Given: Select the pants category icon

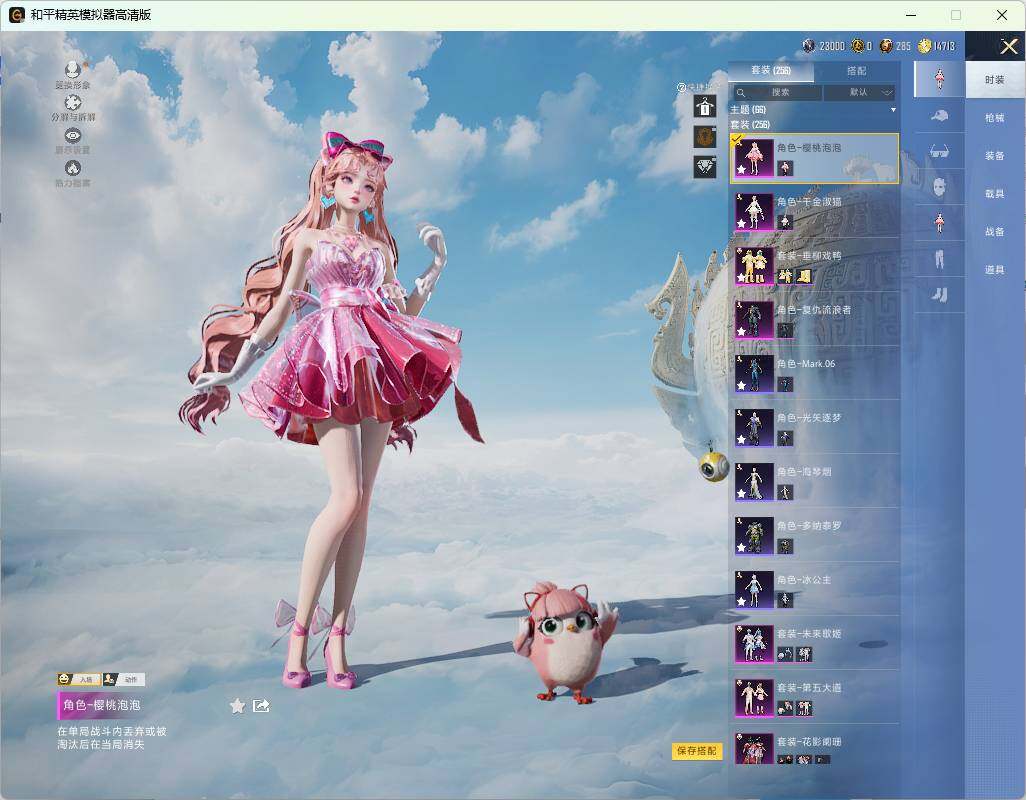Looking at the screenshot, I should tap(940, 260).
